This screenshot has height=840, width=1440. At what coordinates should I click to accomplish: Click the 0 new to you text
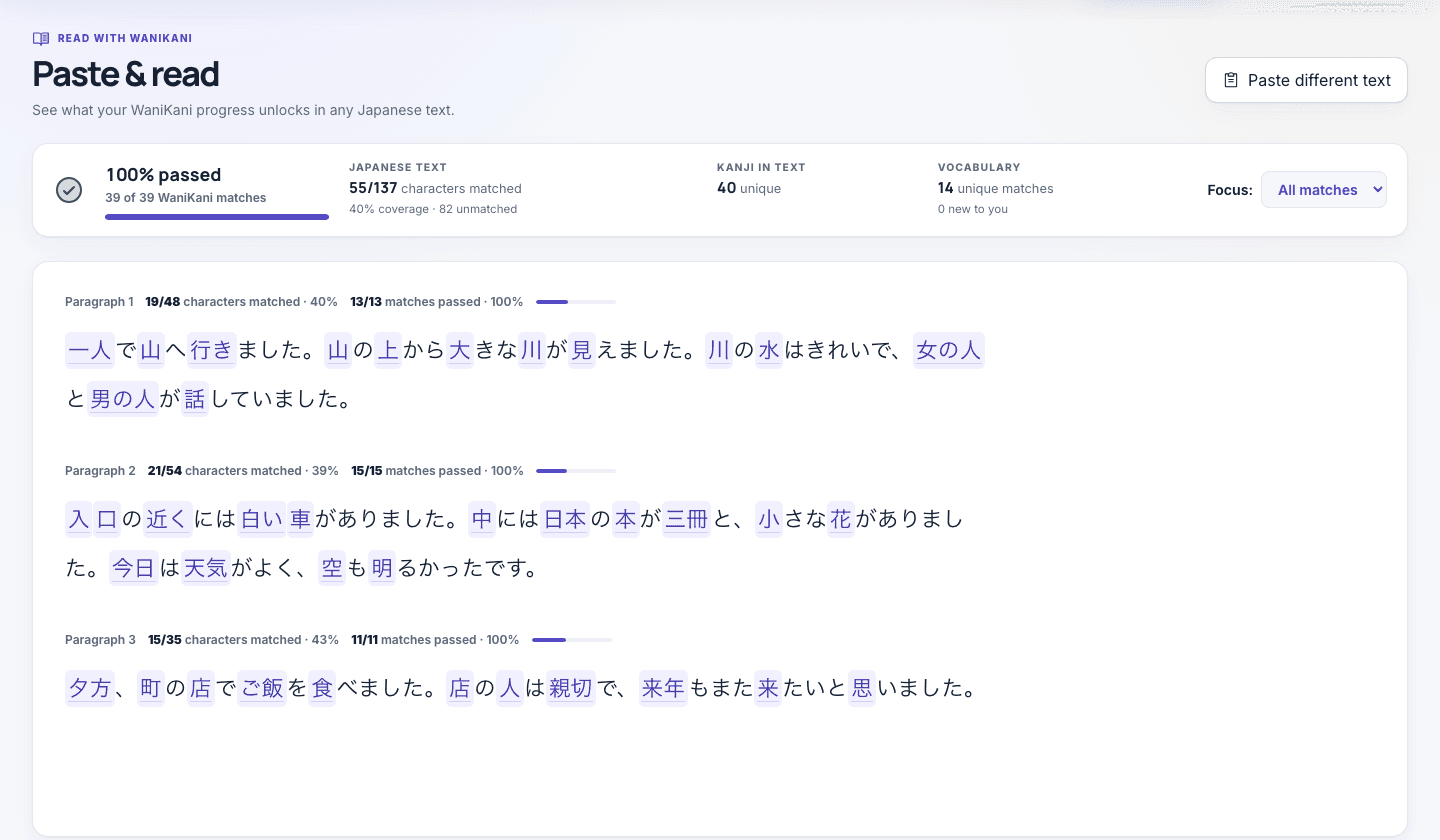[973, 209]
